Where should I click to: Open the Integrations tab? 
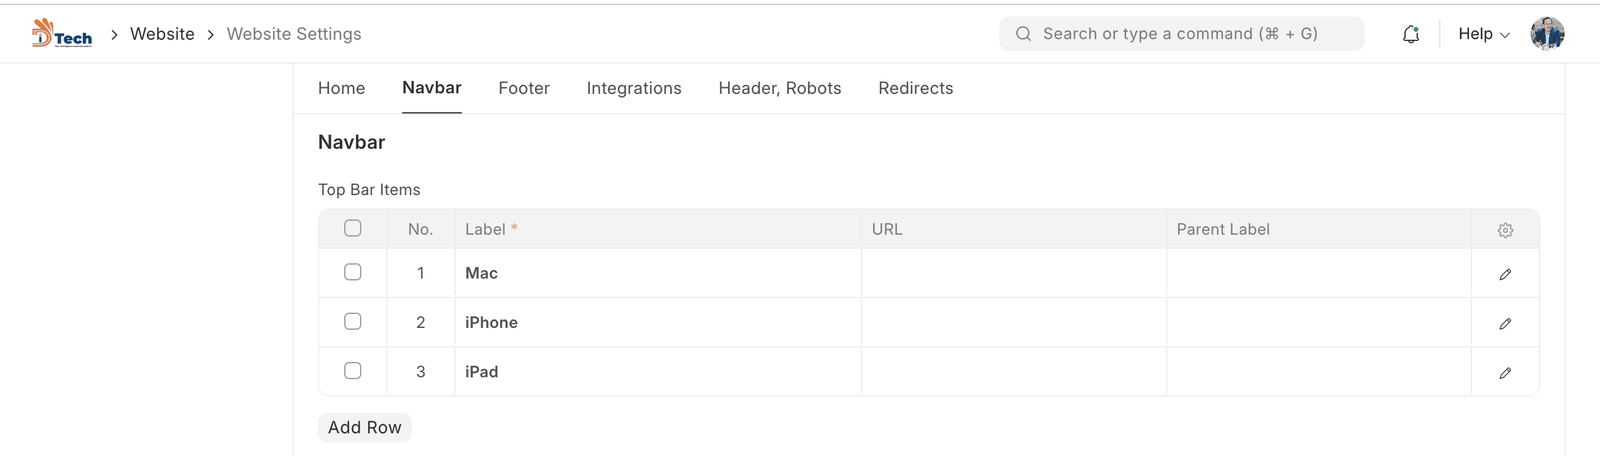click(x=634, y=88)
